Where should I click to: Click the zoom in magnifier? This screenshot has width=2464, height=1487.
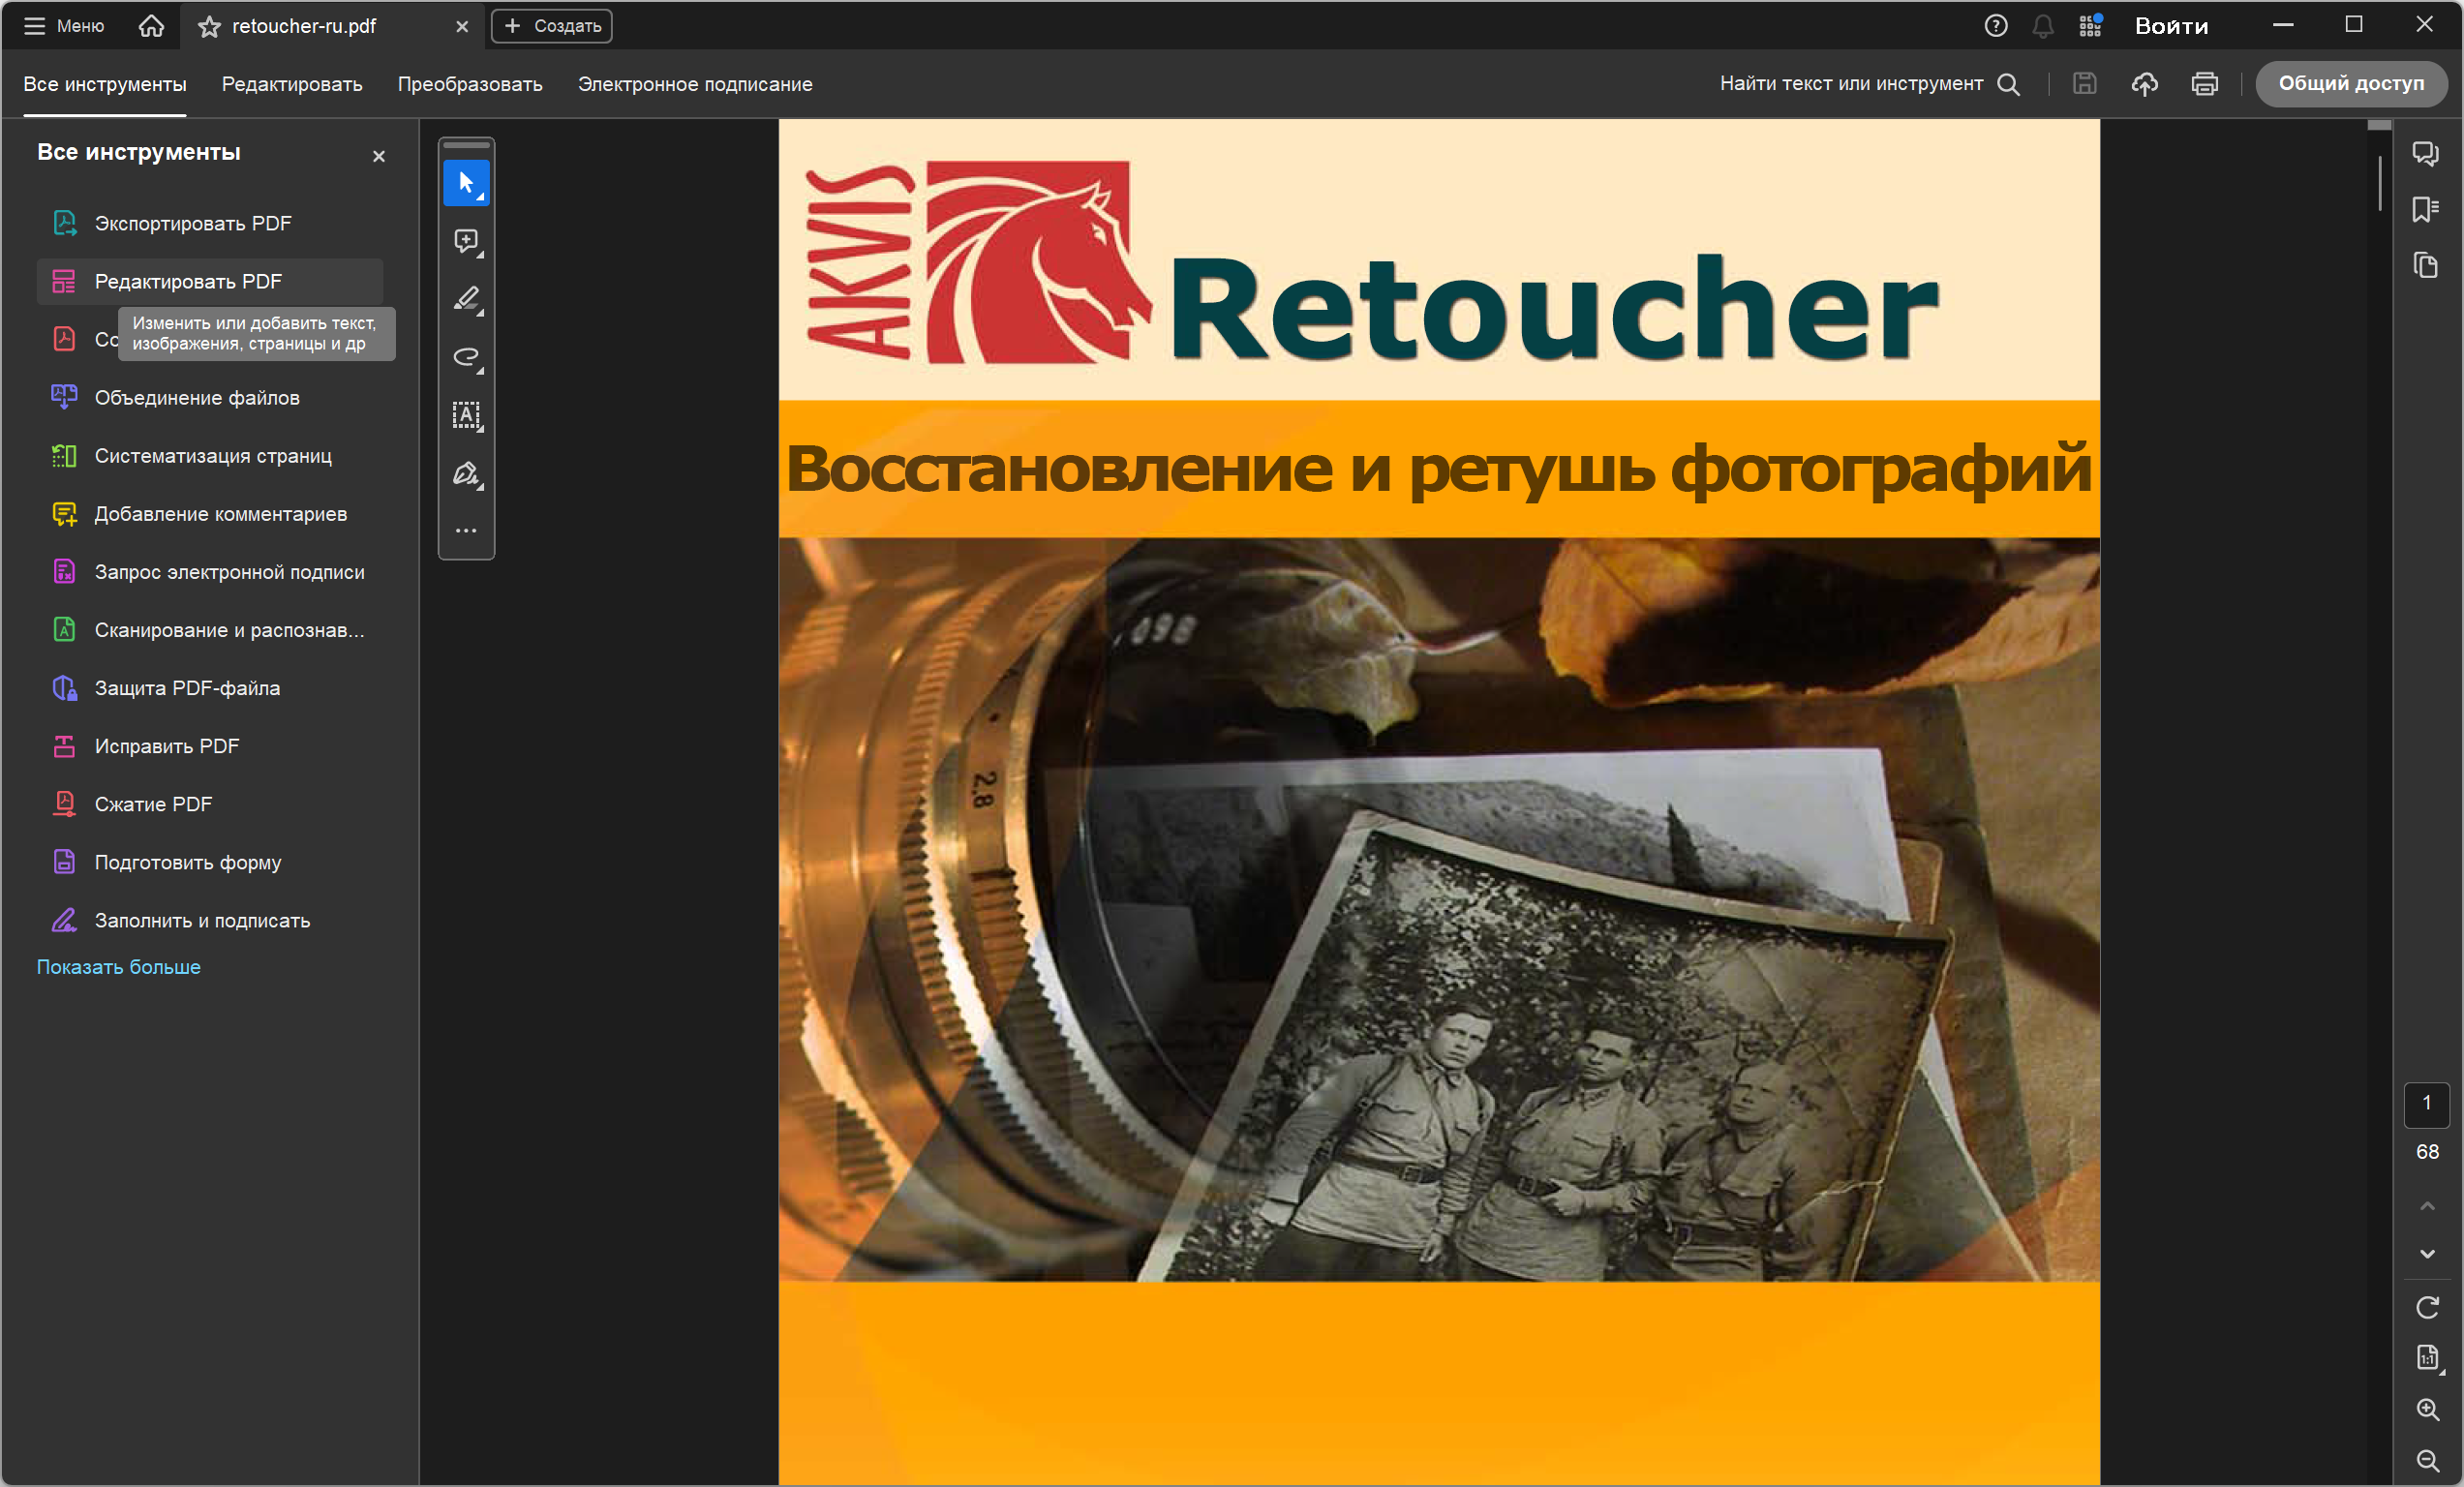(2427, 1409)
